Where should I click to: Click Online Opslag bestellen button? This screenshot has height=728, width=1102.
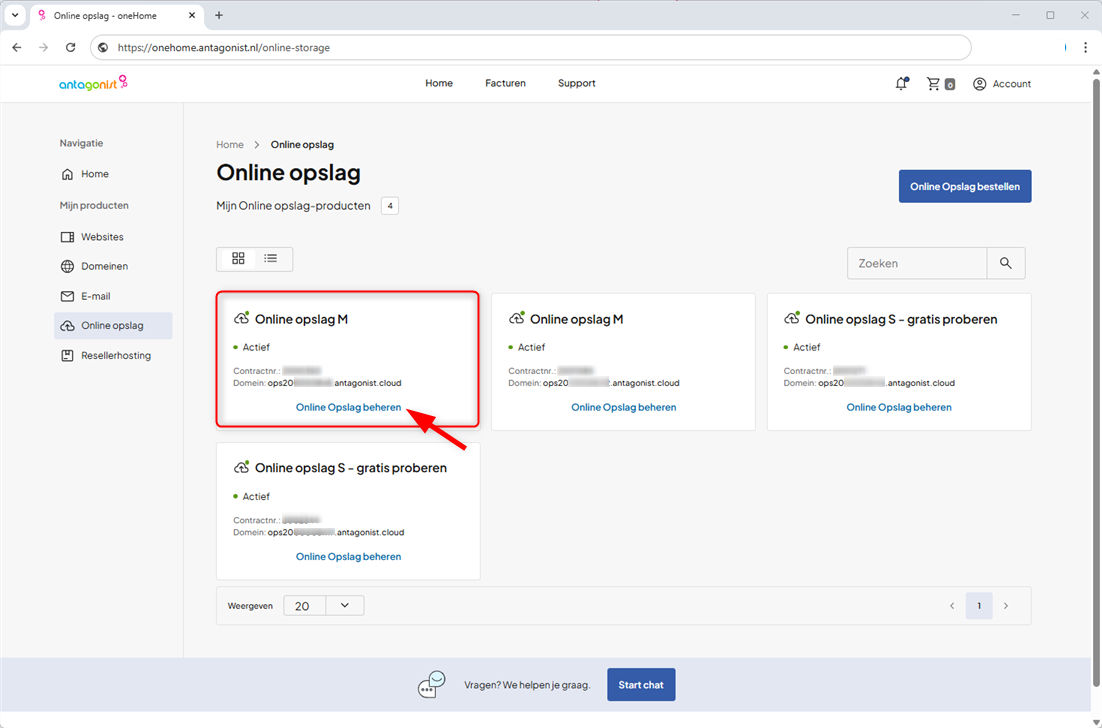[x=965, y=186]
